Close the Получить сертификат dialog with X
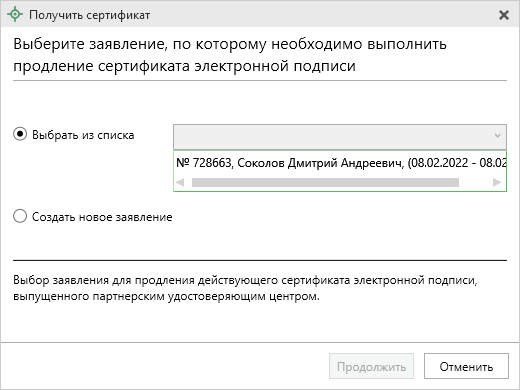This screenshot has width=520, height=390. pyautogui.click(x=504, y=15)
